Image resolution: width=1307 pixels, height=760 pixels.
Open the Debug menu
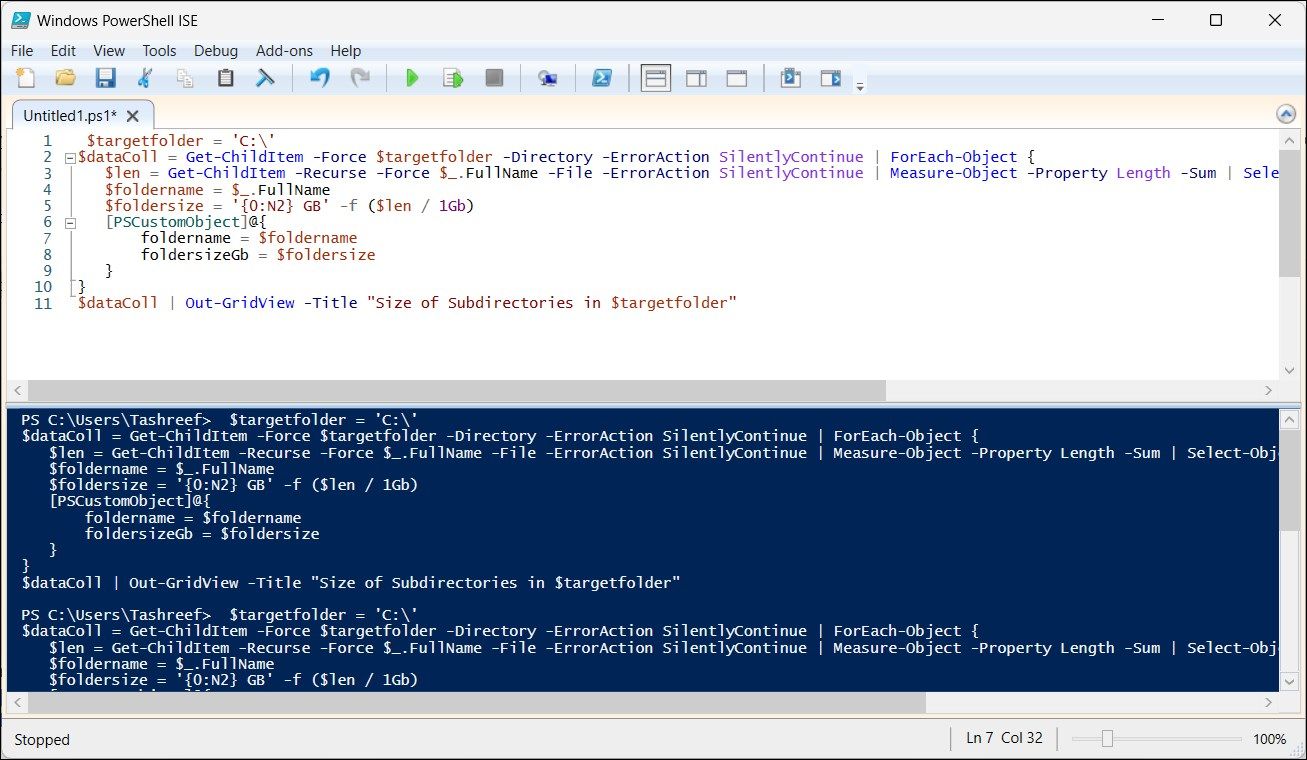(216, 50)
